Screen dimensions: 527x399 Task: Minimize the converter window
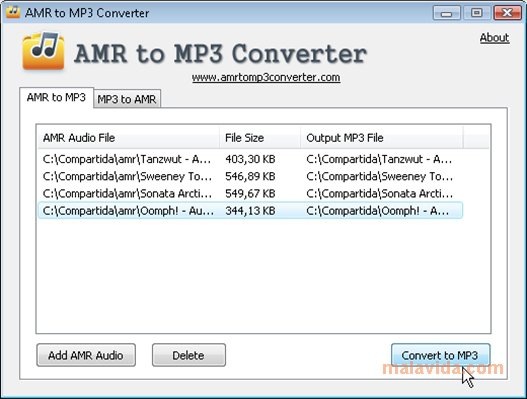(x=446, y=13)
